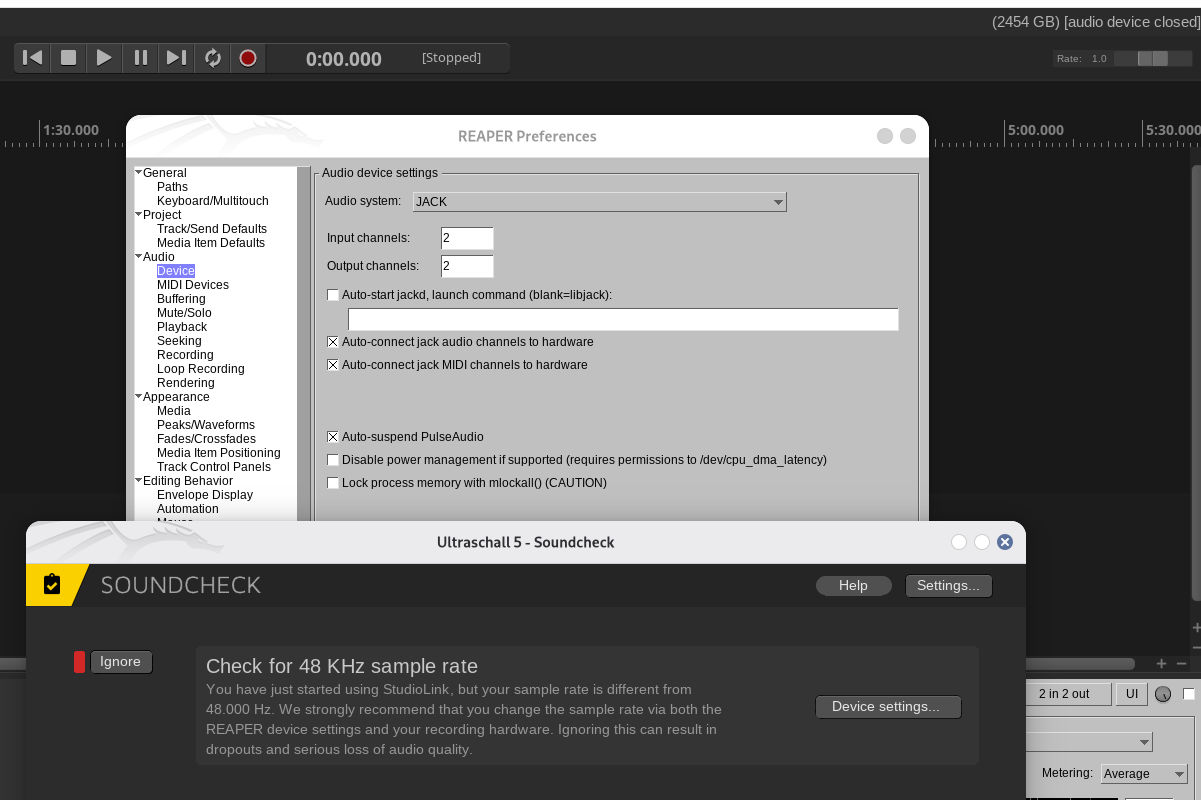The height and width of the screenshot is (800, 1201).
Task: Enable Auto-start jackd checkbox
Action: (x=333, y=295)
